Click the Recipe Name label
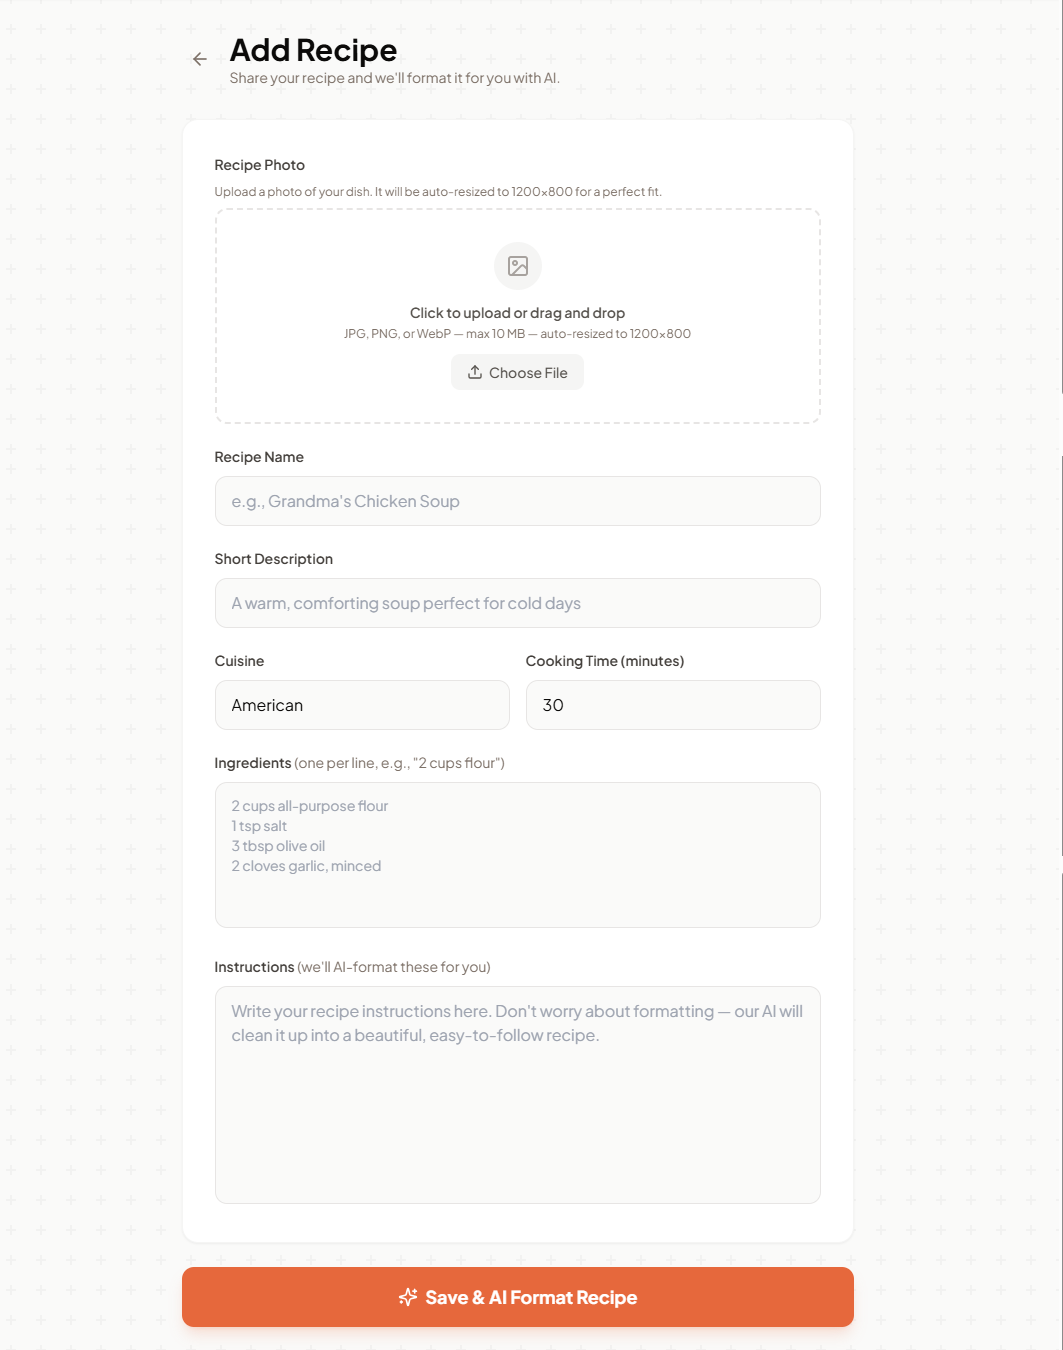1063x1350 pixels. (x=259, y=457)
